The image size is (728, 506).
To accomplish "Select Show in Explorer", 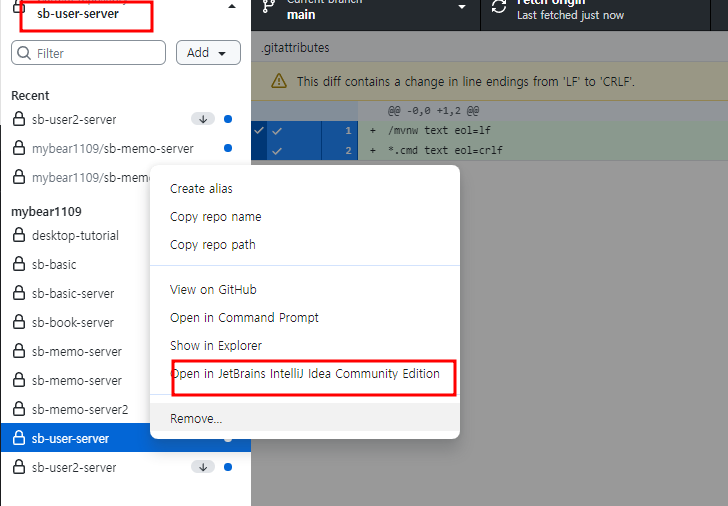I will pos(216,345).
